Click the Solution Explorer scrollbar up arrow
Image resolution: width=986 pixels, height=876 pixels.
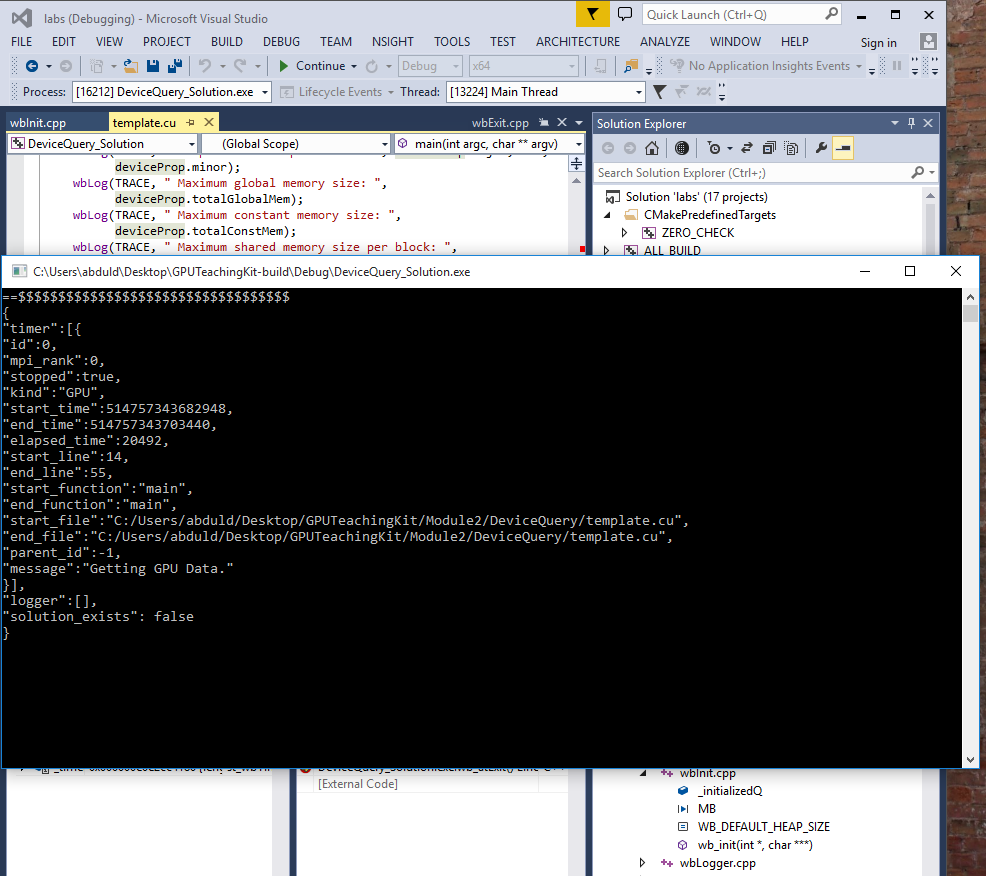tap(930, 196)
